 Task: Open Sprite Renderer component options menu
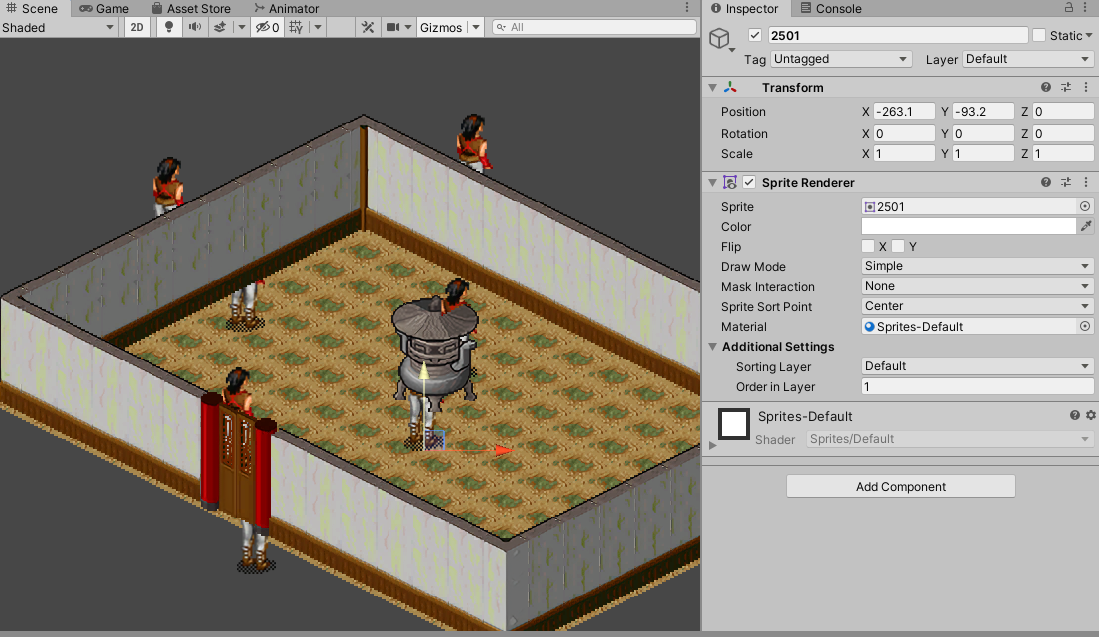1086,182
